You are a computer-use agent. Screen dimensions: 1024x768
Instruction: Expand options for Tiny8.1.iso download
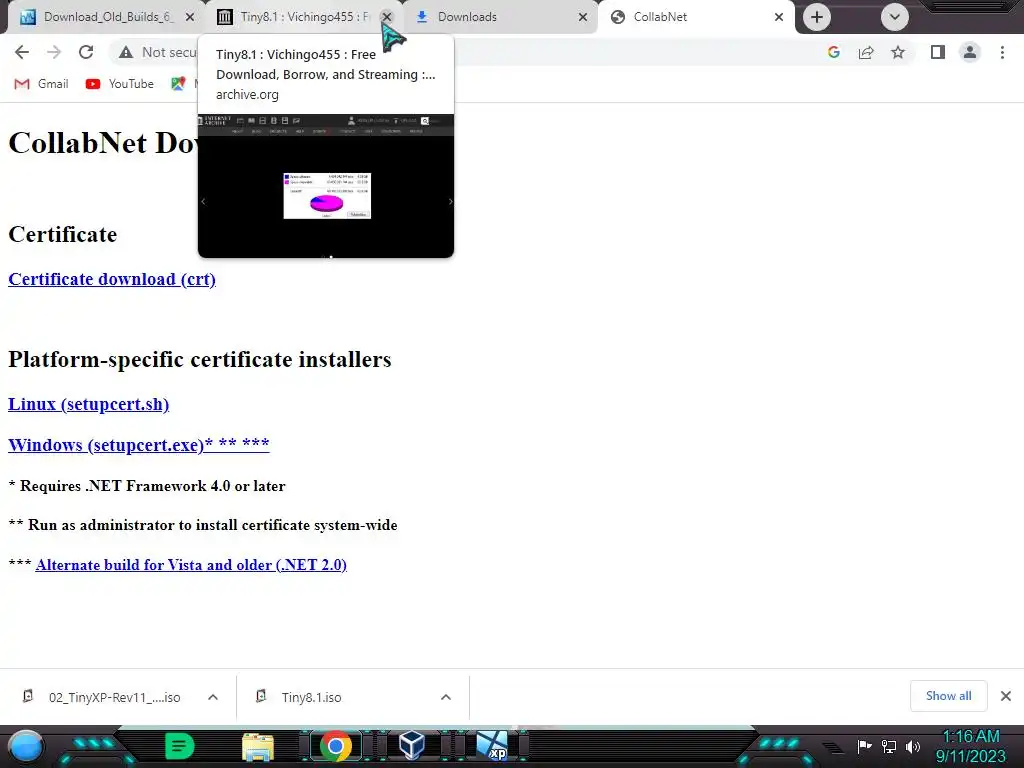pos(445,697)
